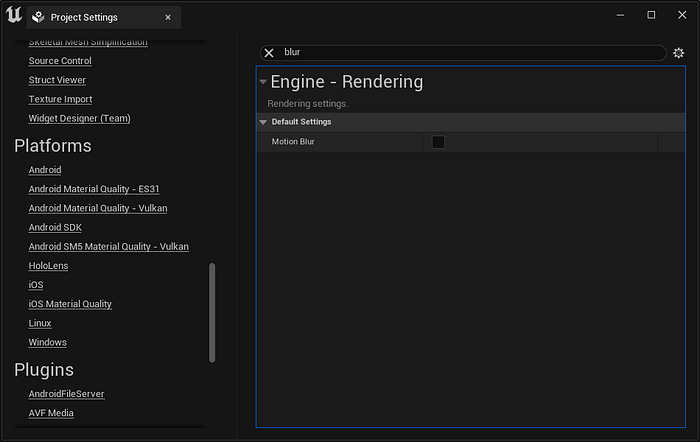700x442 pixels.
Task: Clear the blur search text with X icon
Action: 269,53
